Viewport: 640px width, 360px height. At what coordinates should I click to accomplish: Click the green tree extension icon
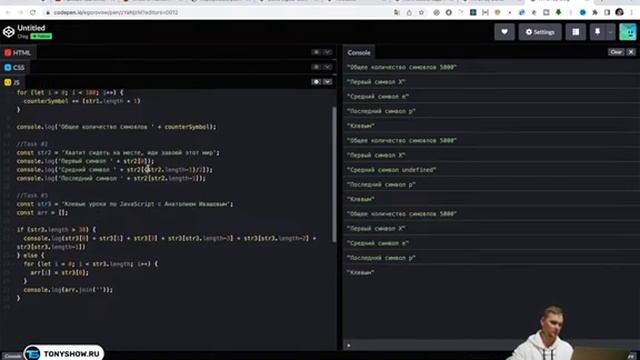pos(558,13)
